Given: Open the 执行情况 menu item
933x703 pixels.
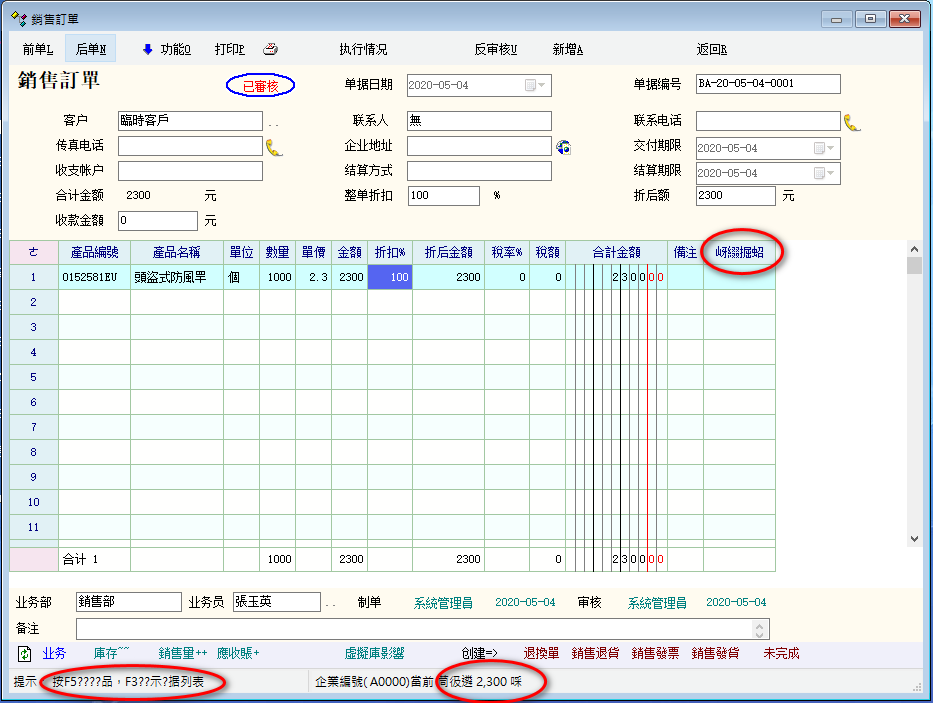Looking at the screenshot, I should coord(363,49).
